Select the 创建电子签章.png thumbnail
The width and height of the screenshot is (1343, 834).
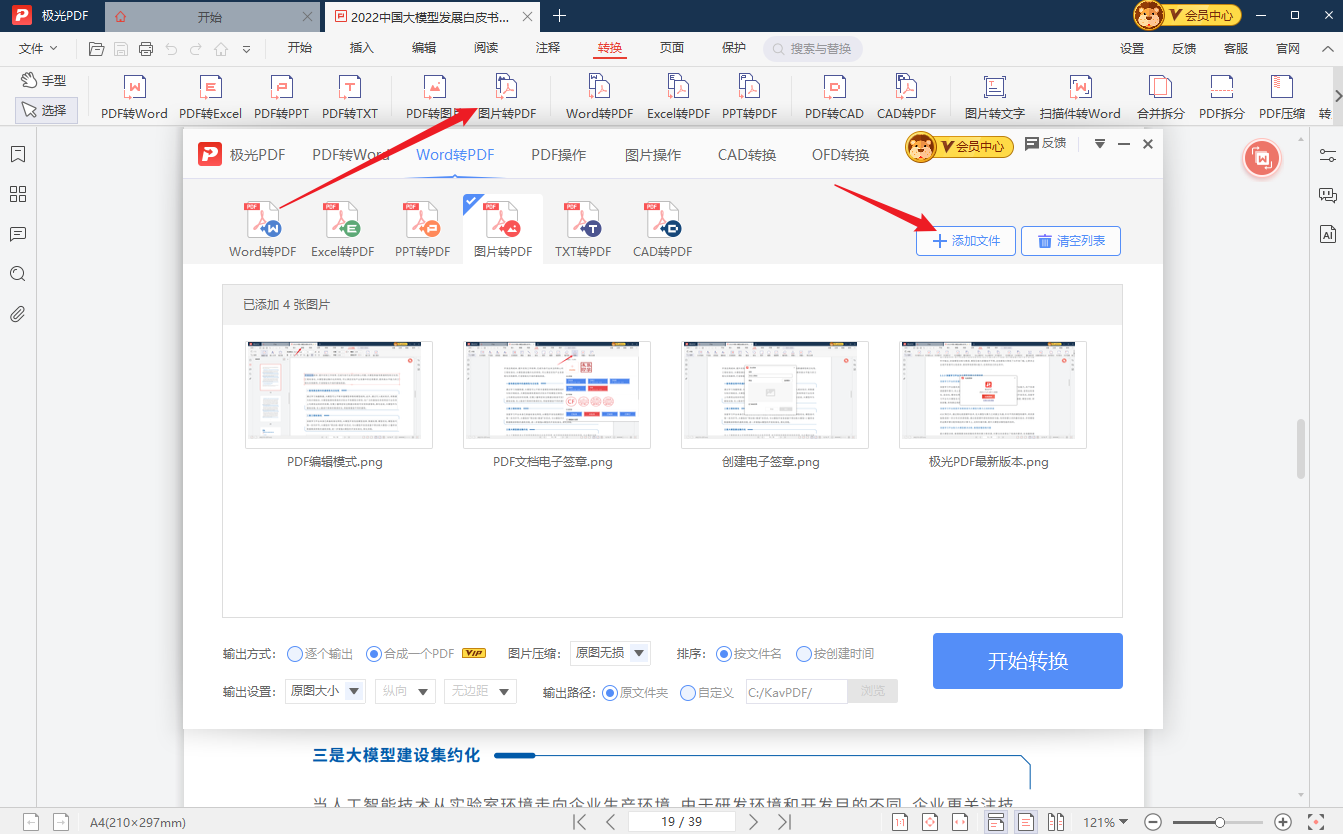[772, 394]
